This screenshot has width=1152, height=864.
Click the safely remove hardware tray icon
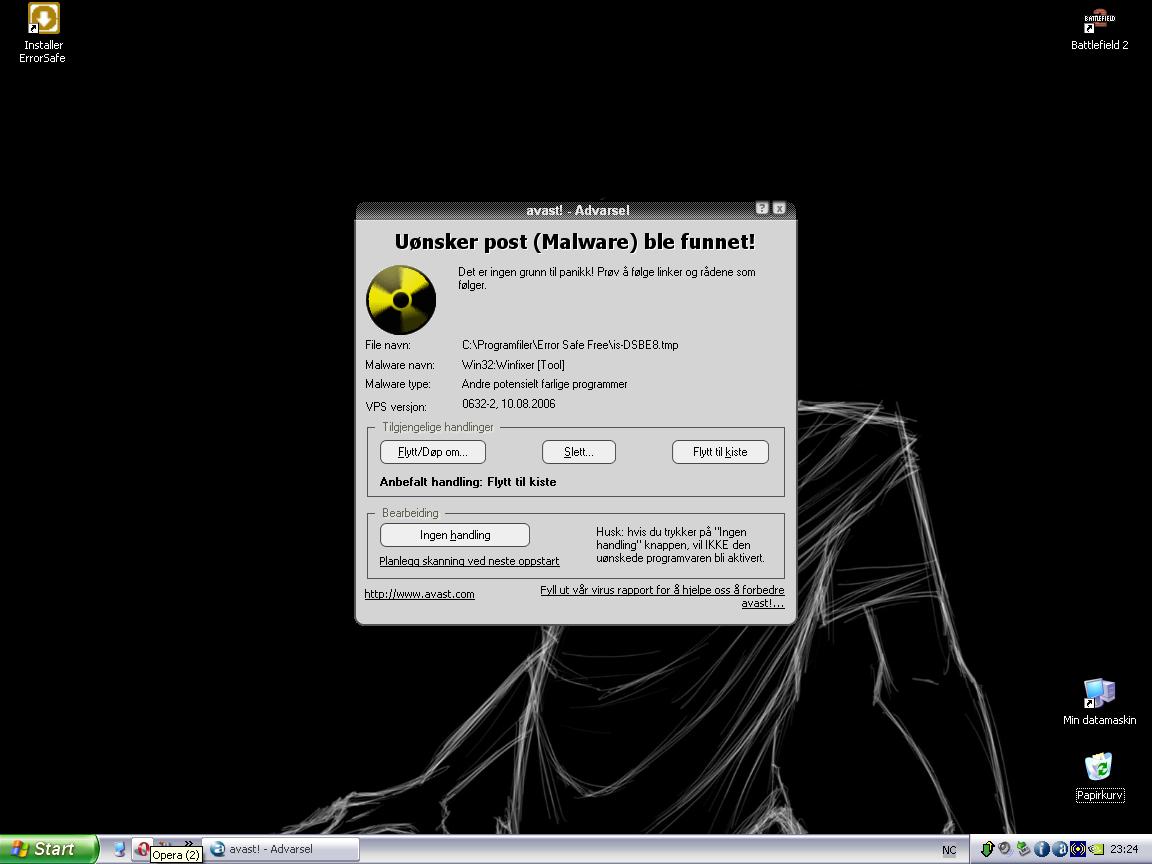pyautogui.click(x=1023, y=849)
